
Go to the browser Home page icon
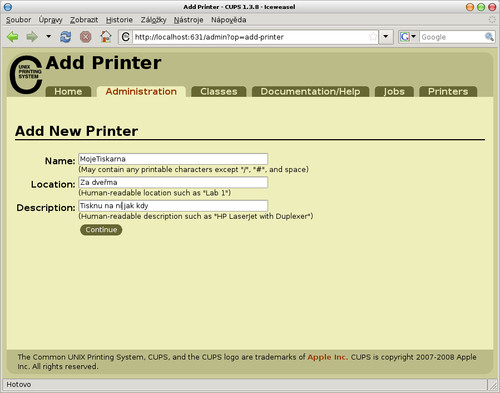(x=106, y=37)
